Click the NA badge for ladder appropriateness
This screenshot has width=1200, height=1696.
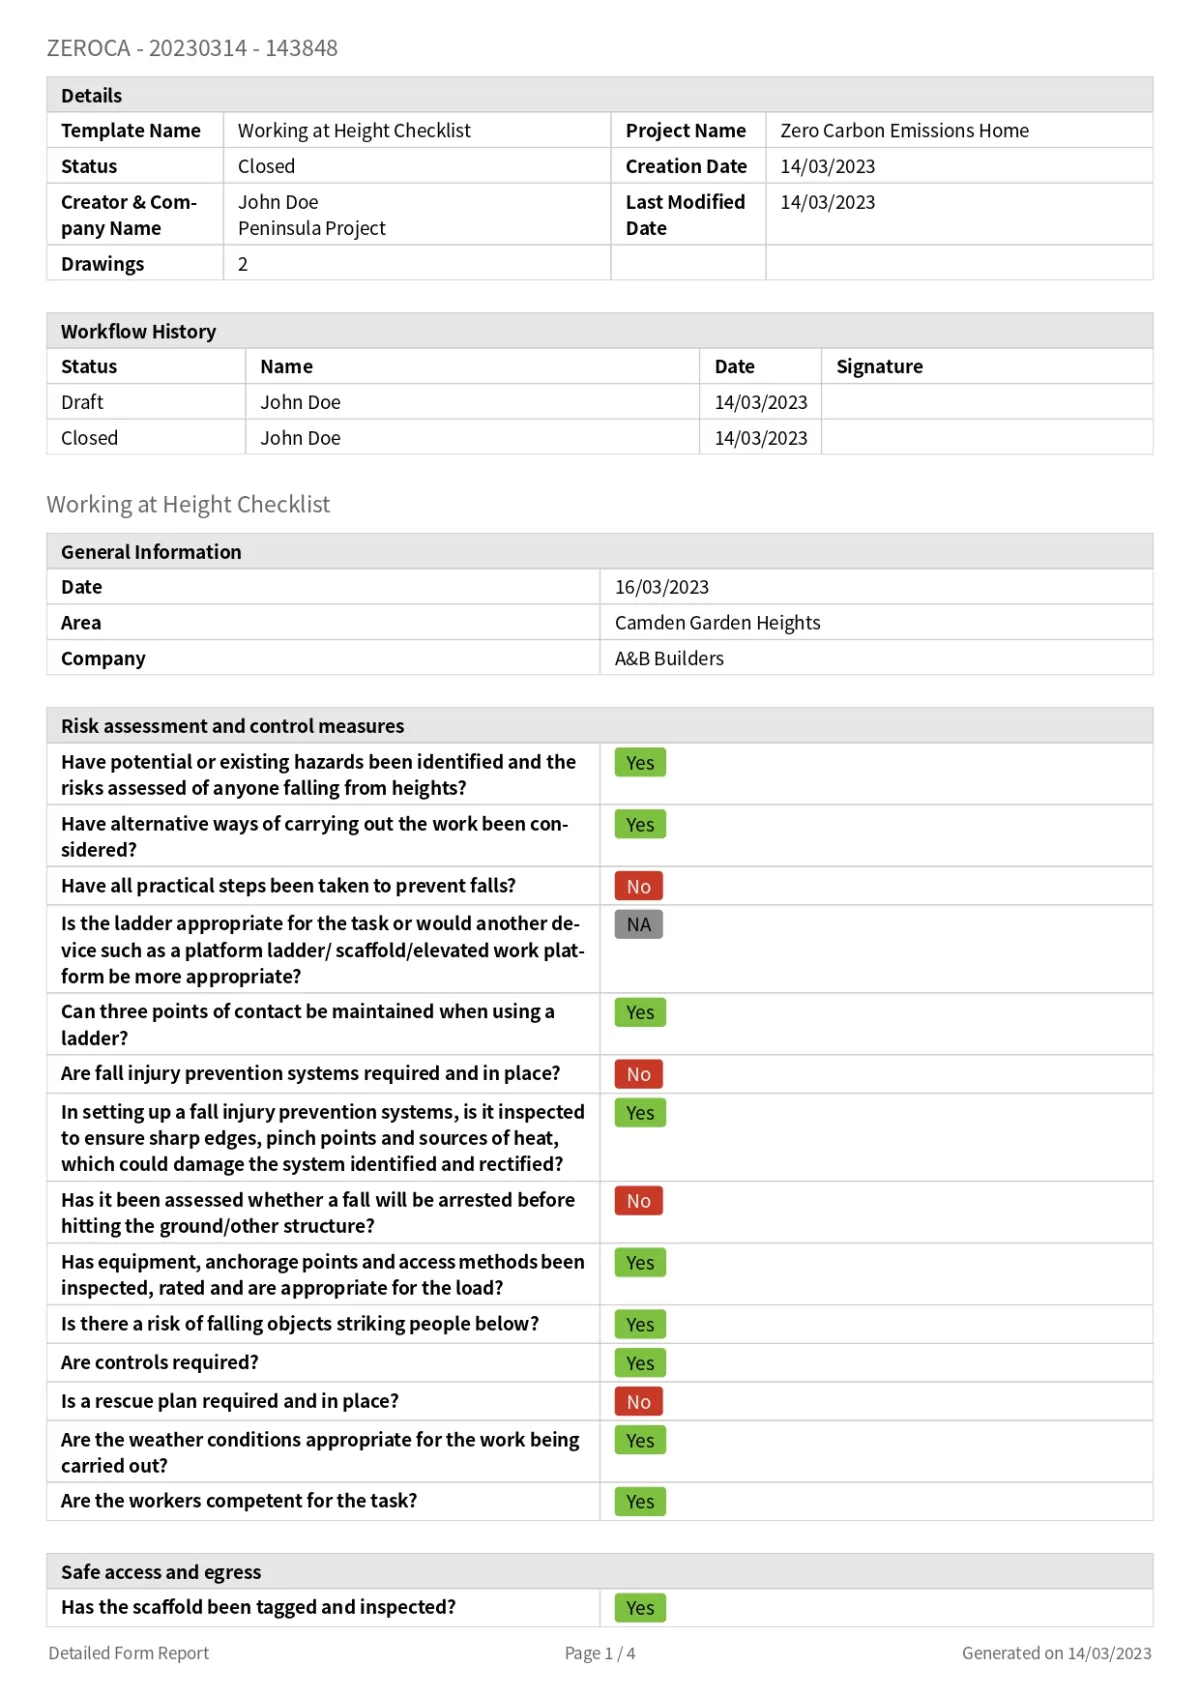[638, 924]
